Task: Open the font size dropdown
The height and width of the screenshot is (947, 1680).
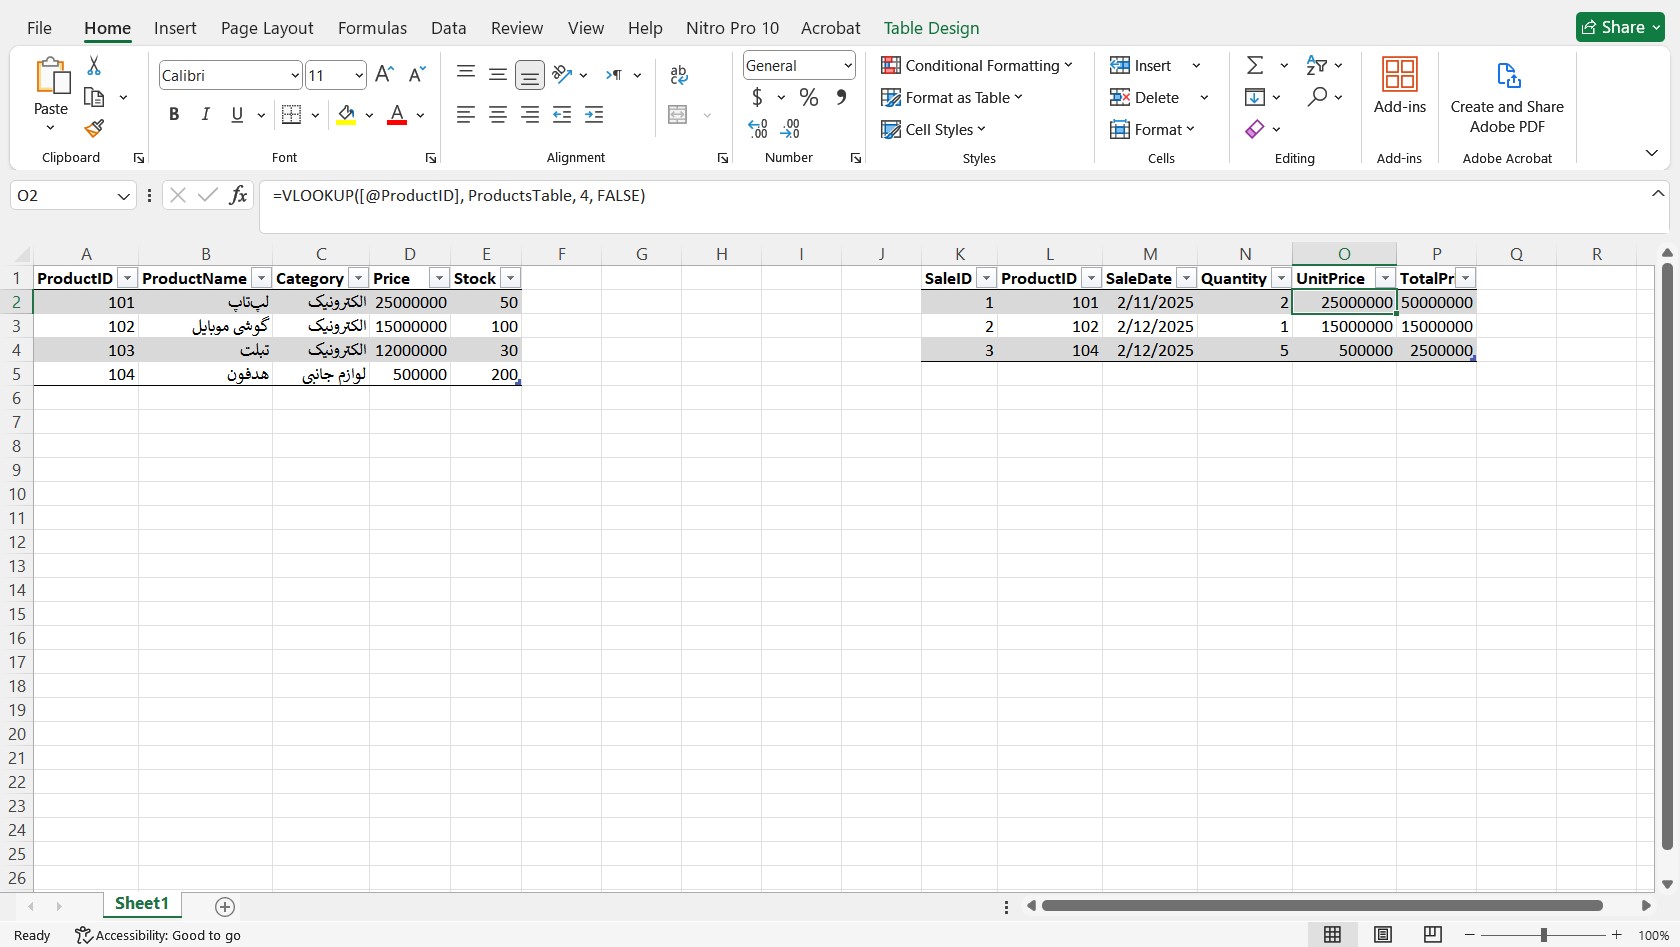Action: coord(359,75)
